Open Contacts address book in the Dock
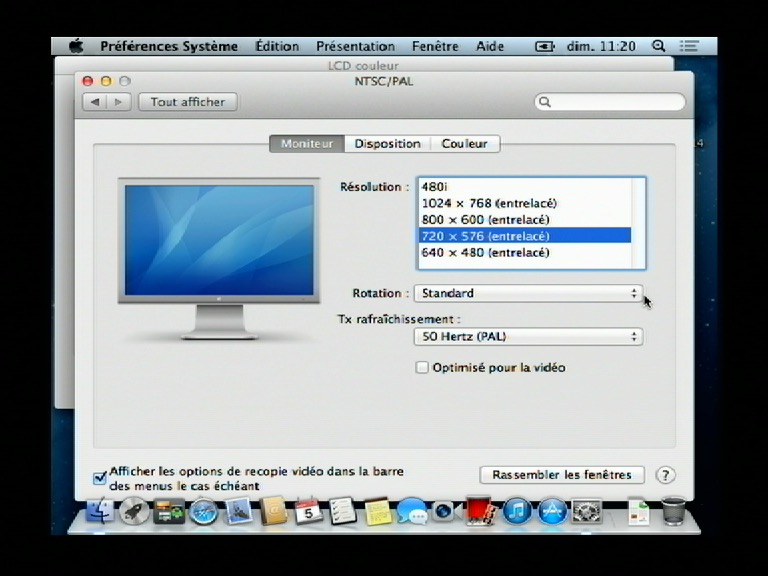 [273, 512]
